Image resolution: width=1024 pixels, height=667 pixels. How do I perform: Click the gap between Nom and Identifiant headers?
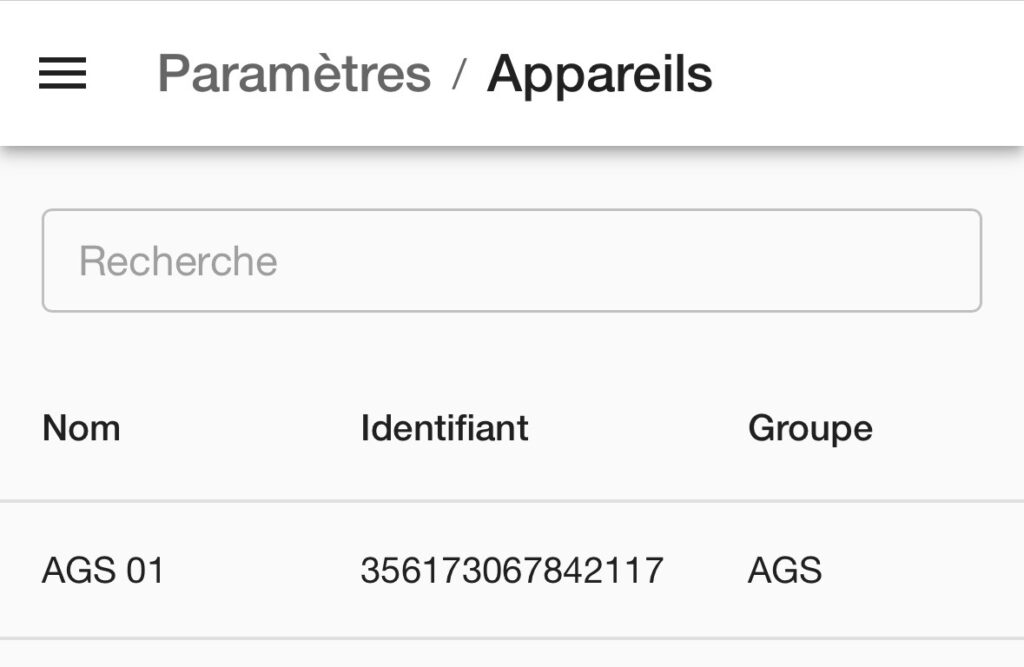tap(240, 428)
